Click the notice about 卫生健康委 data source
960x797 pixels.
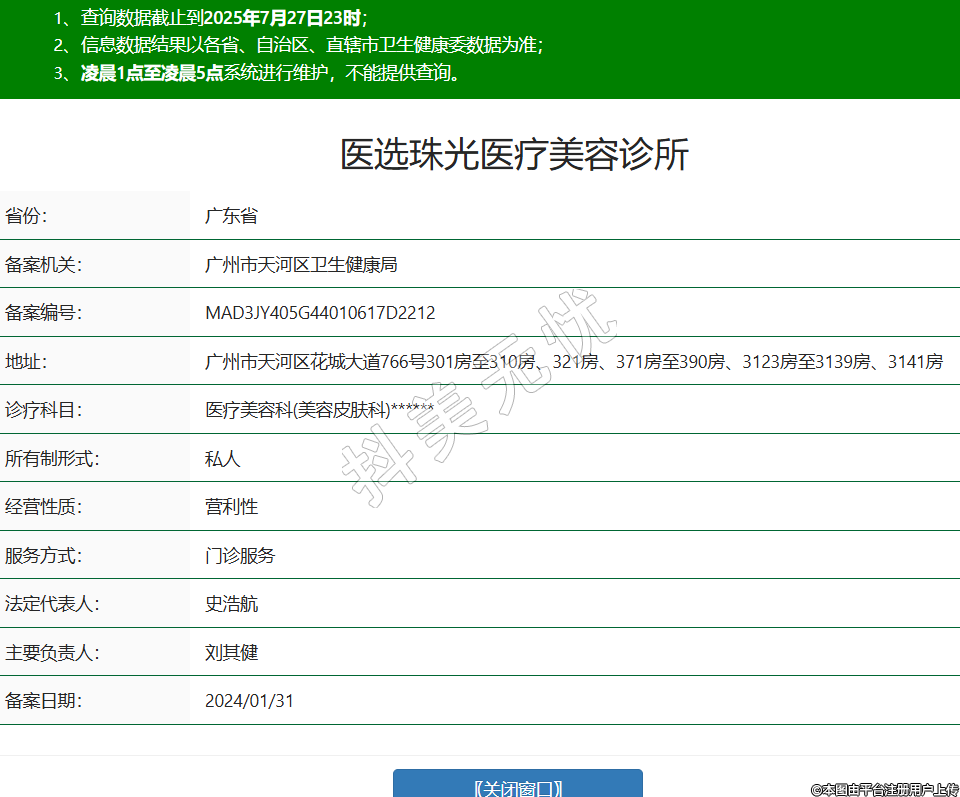click(x=298, y=46)
